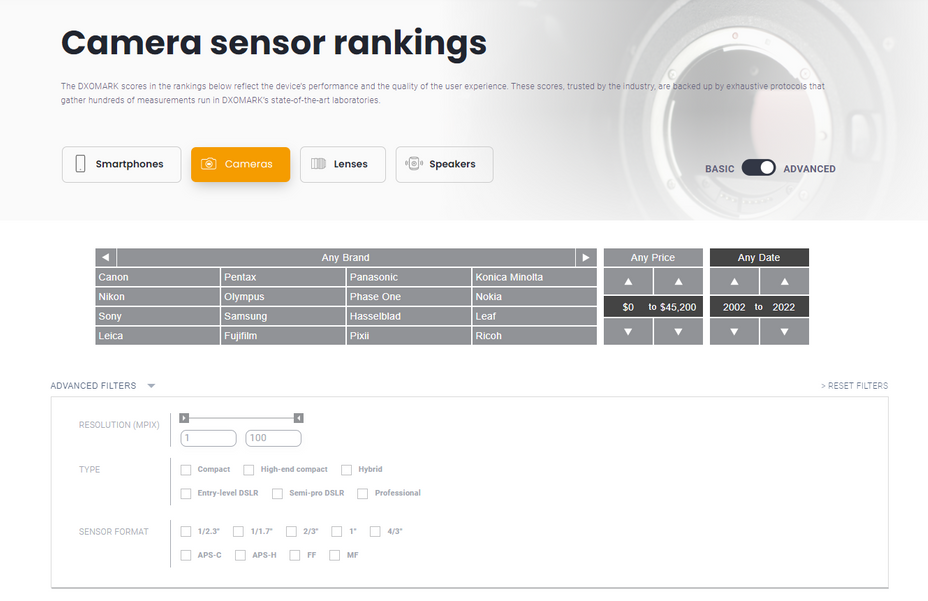Tick the MF sensor checkbox
Screen dimensions: 928x601
coord(334,555)
